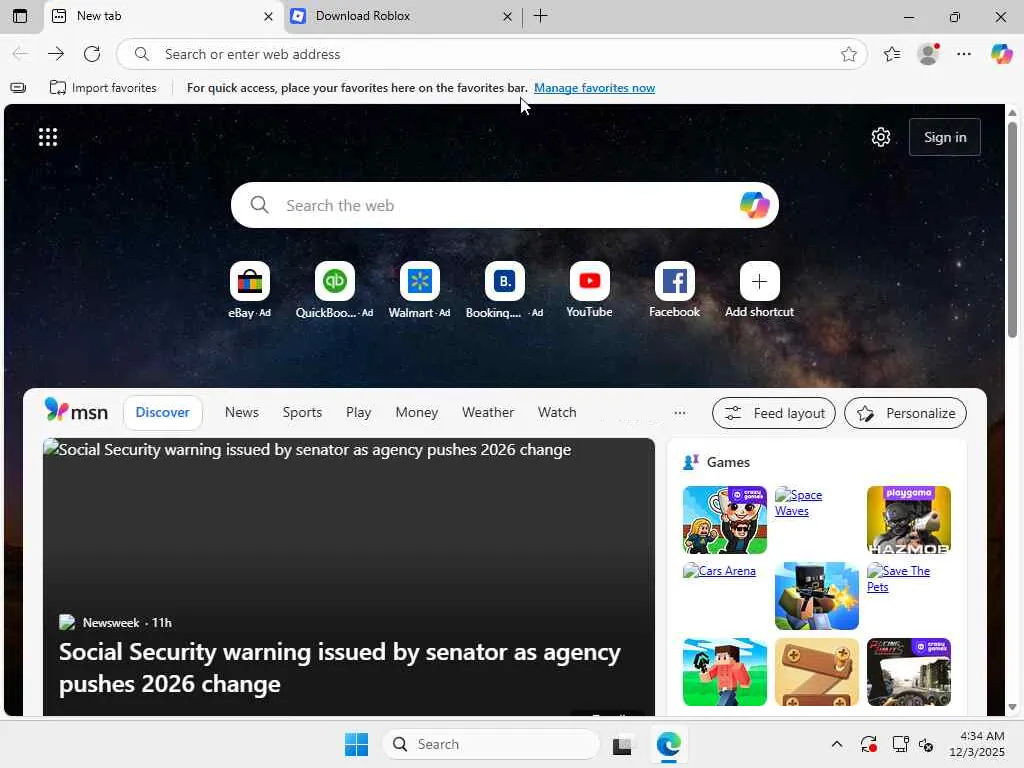This screenshot has width=1024, height=768.
Task: Click the Windows taskbar Search box
Action: (491, 744)
